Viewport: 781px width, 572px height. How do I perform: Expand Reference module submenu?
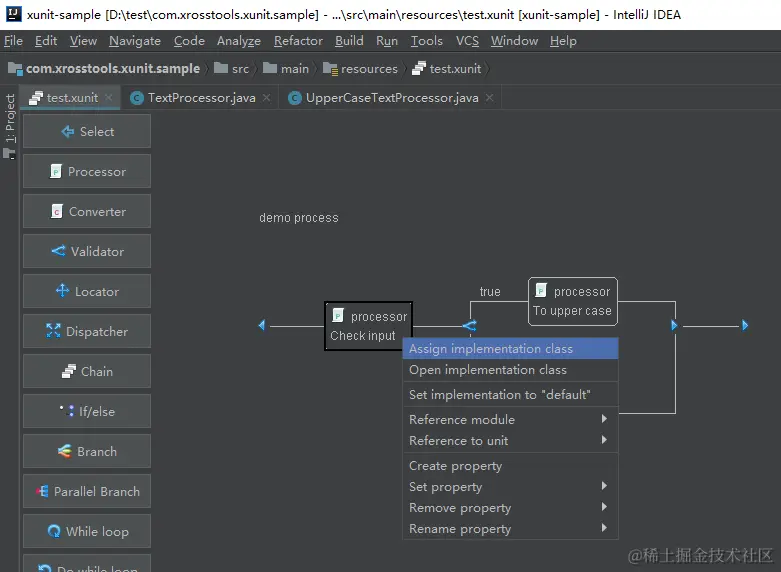pyautogui.click(x=511, y=420)
